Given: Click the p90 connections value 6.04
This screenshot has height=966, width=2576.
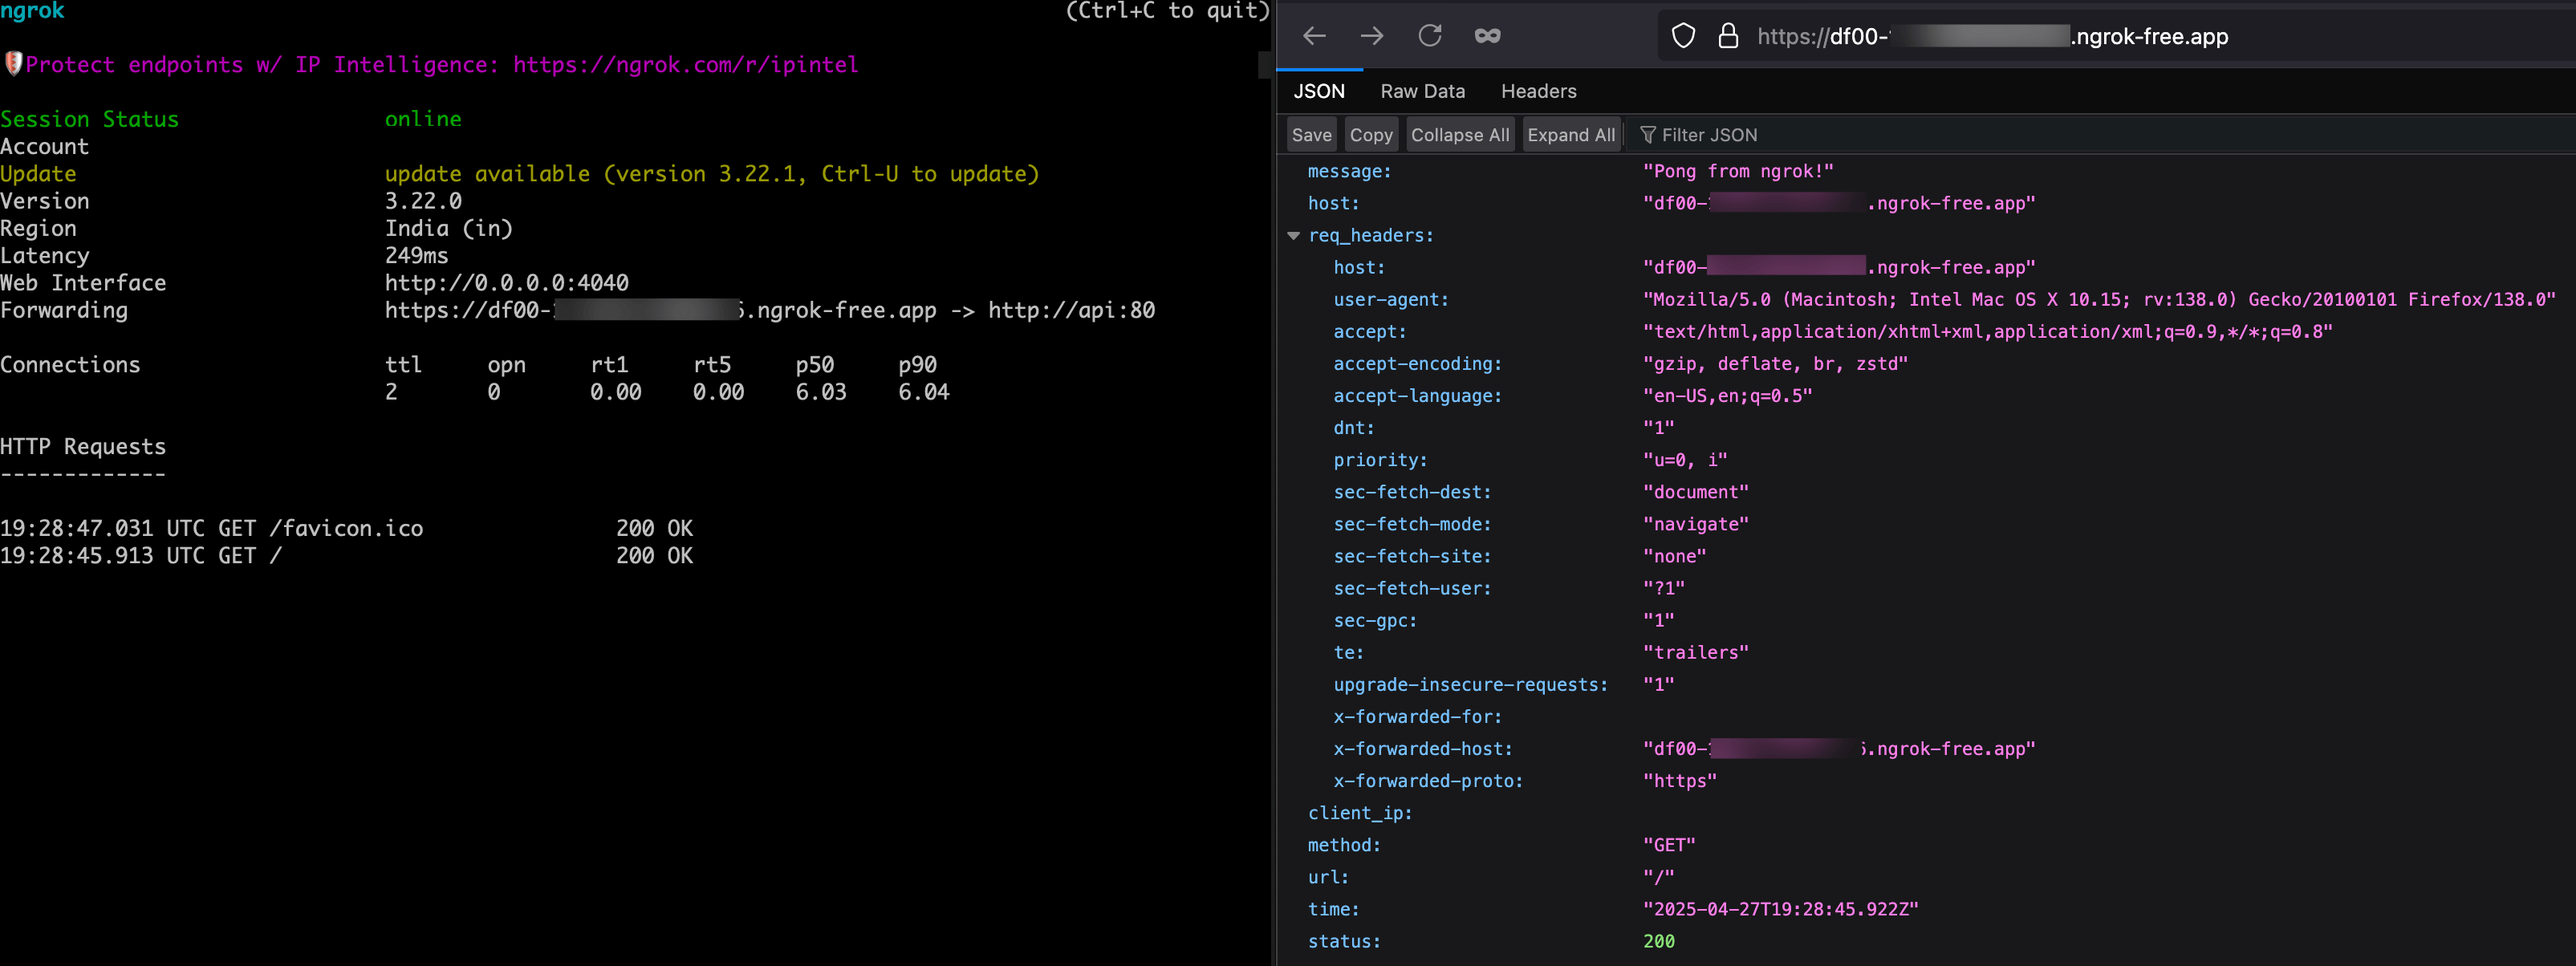Looking at the screenshot, I should (x=923, y=392).
